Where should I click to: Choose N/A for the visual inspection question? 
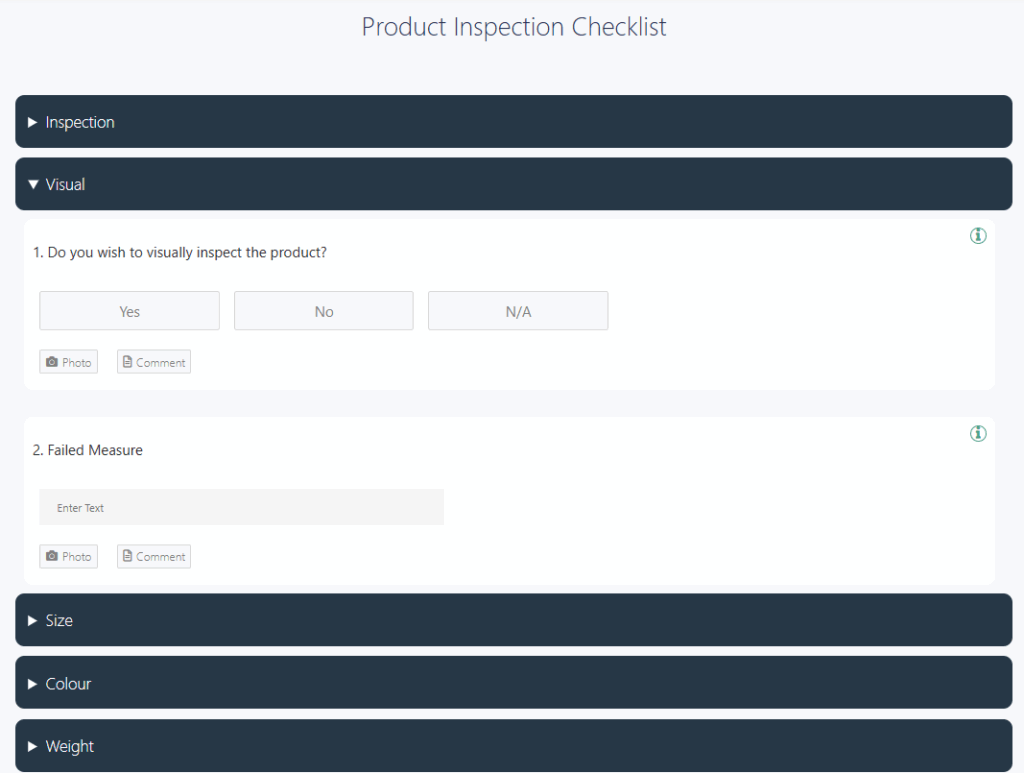[517, 310]
